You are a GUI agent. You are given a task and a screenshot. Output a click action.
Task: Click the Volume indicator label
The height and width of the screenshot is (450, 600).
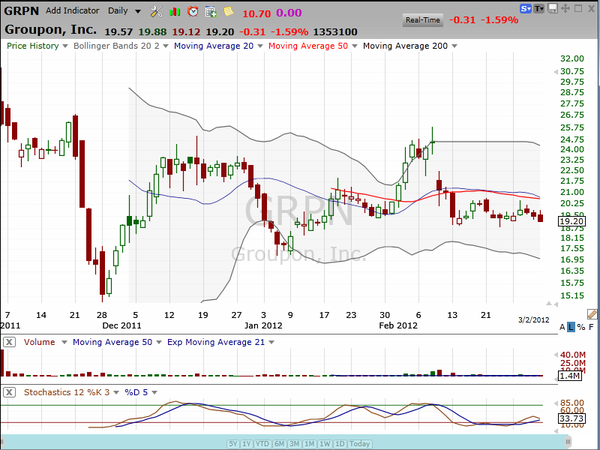coord(39,342)
